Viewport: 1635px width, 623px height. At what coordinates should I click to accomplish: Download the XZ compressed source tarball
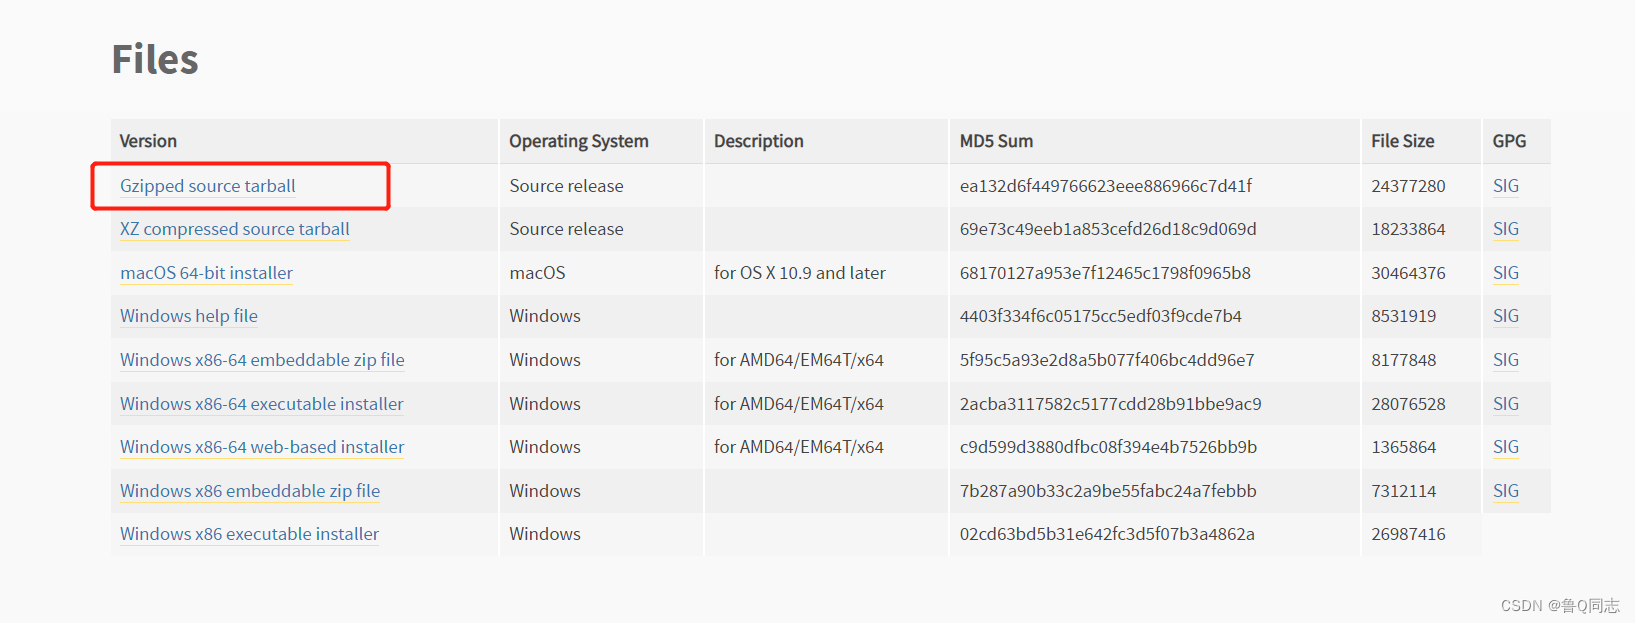pyautogui.click(x=234, y=229)
